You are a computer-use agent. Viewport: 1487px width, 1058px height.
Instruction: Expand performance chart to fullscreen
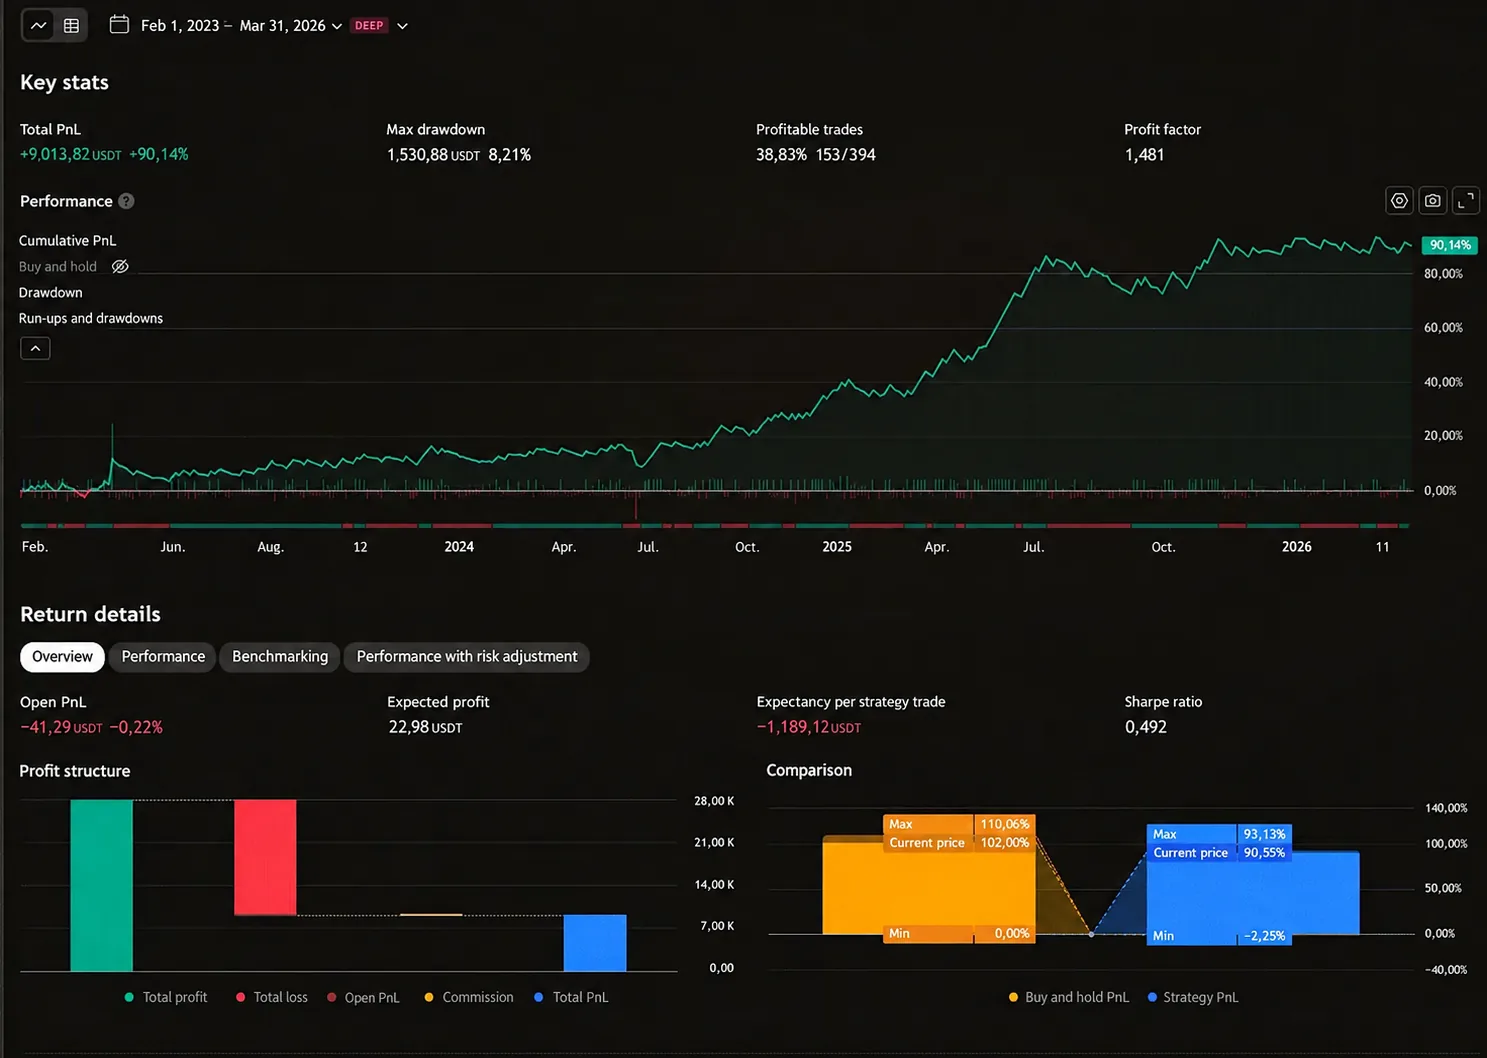point(1465,201)
